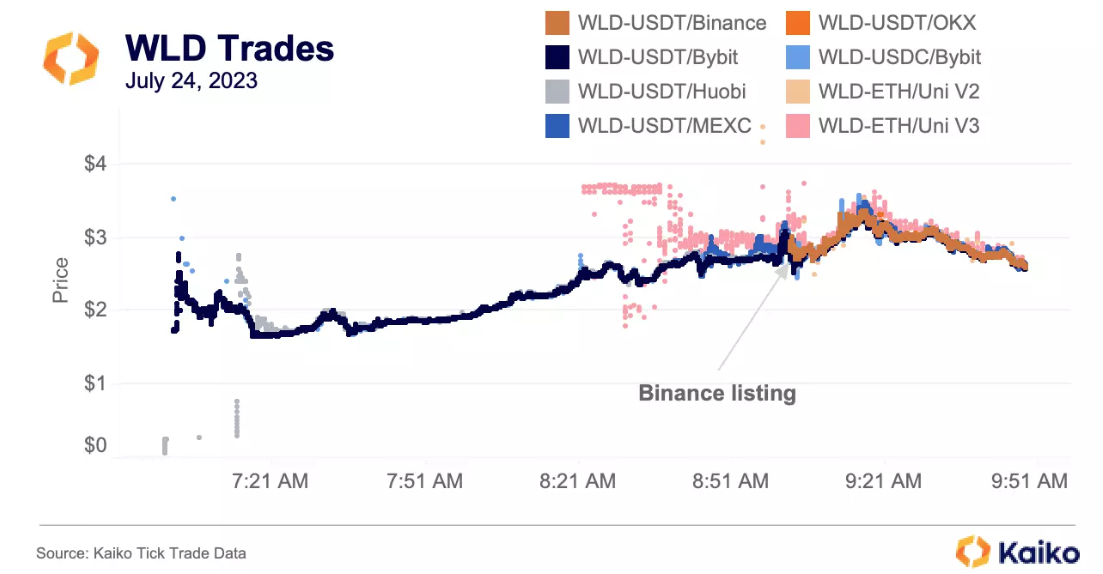This screenshot has width=1103, height=574.
Task: Click the WLD-USDT/Bybit dark navy legend swatch
Action: tap(555, 57)
